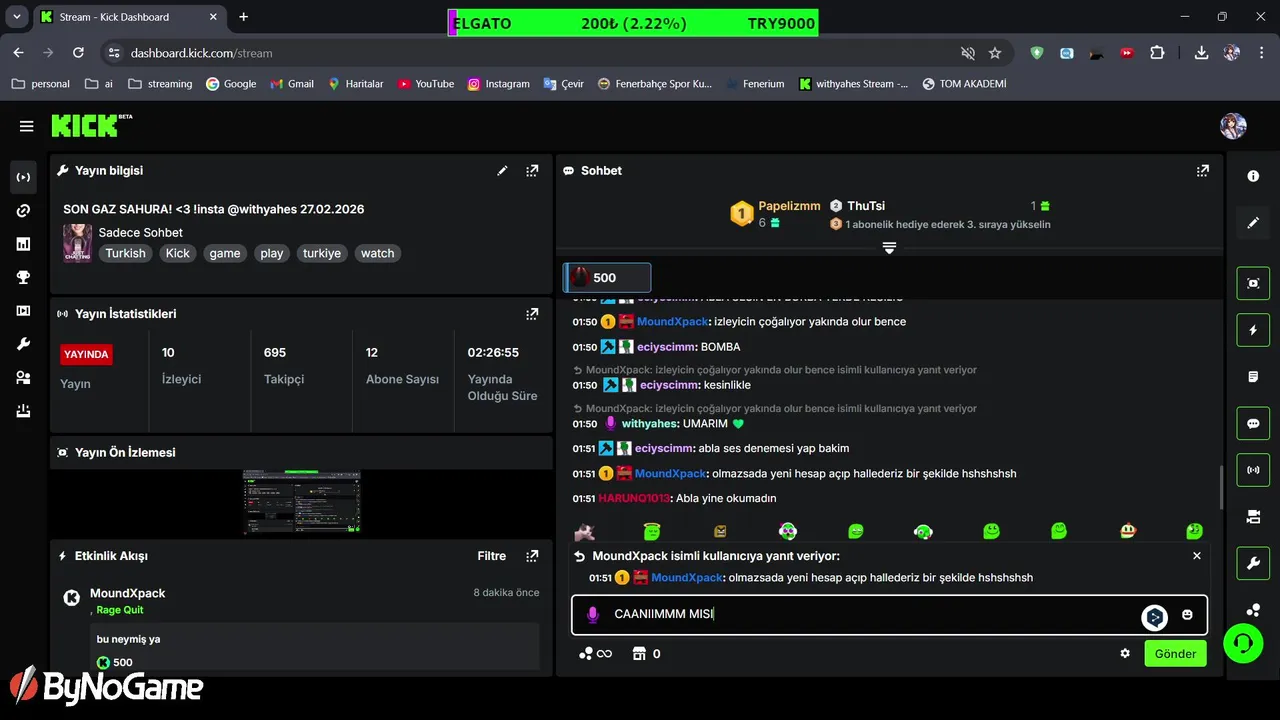Image resolution: width=1280 pixels, height=720 pixels.
Task: Click the clip capture icon in right sidebar
Action: click(1253, 283)
